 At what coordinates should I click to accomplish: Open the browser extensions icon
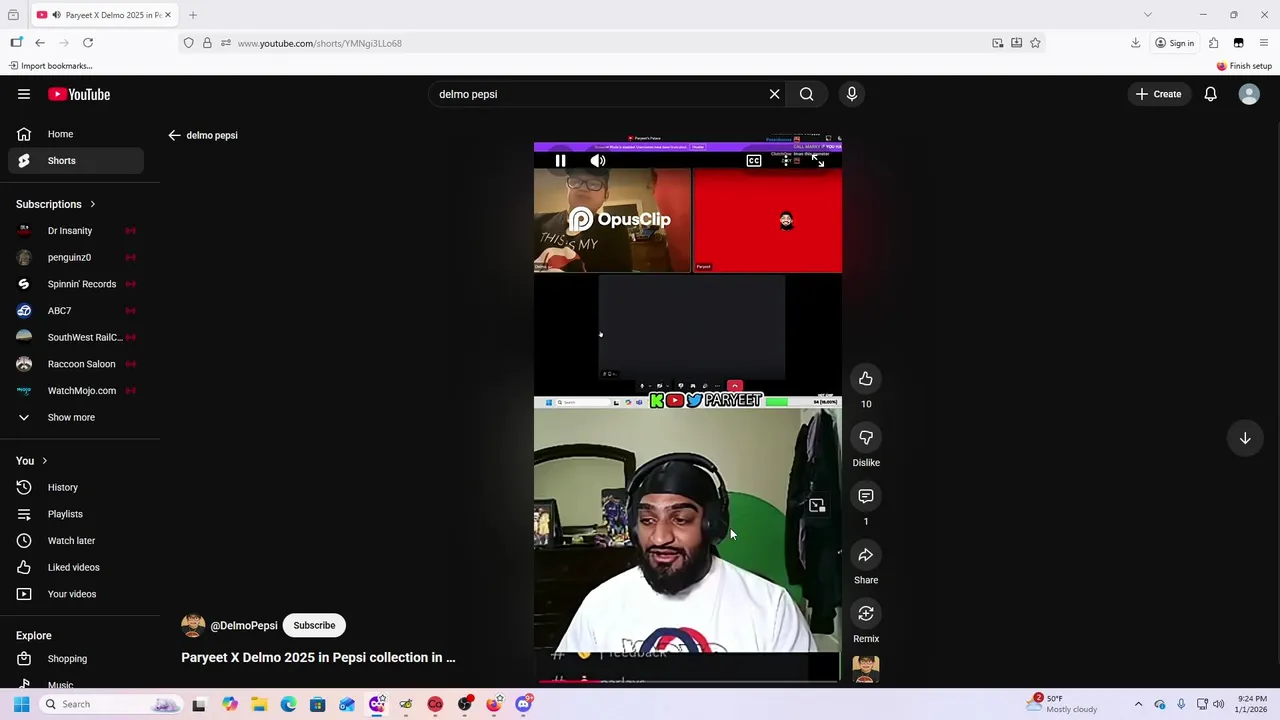coord(1213,43)
